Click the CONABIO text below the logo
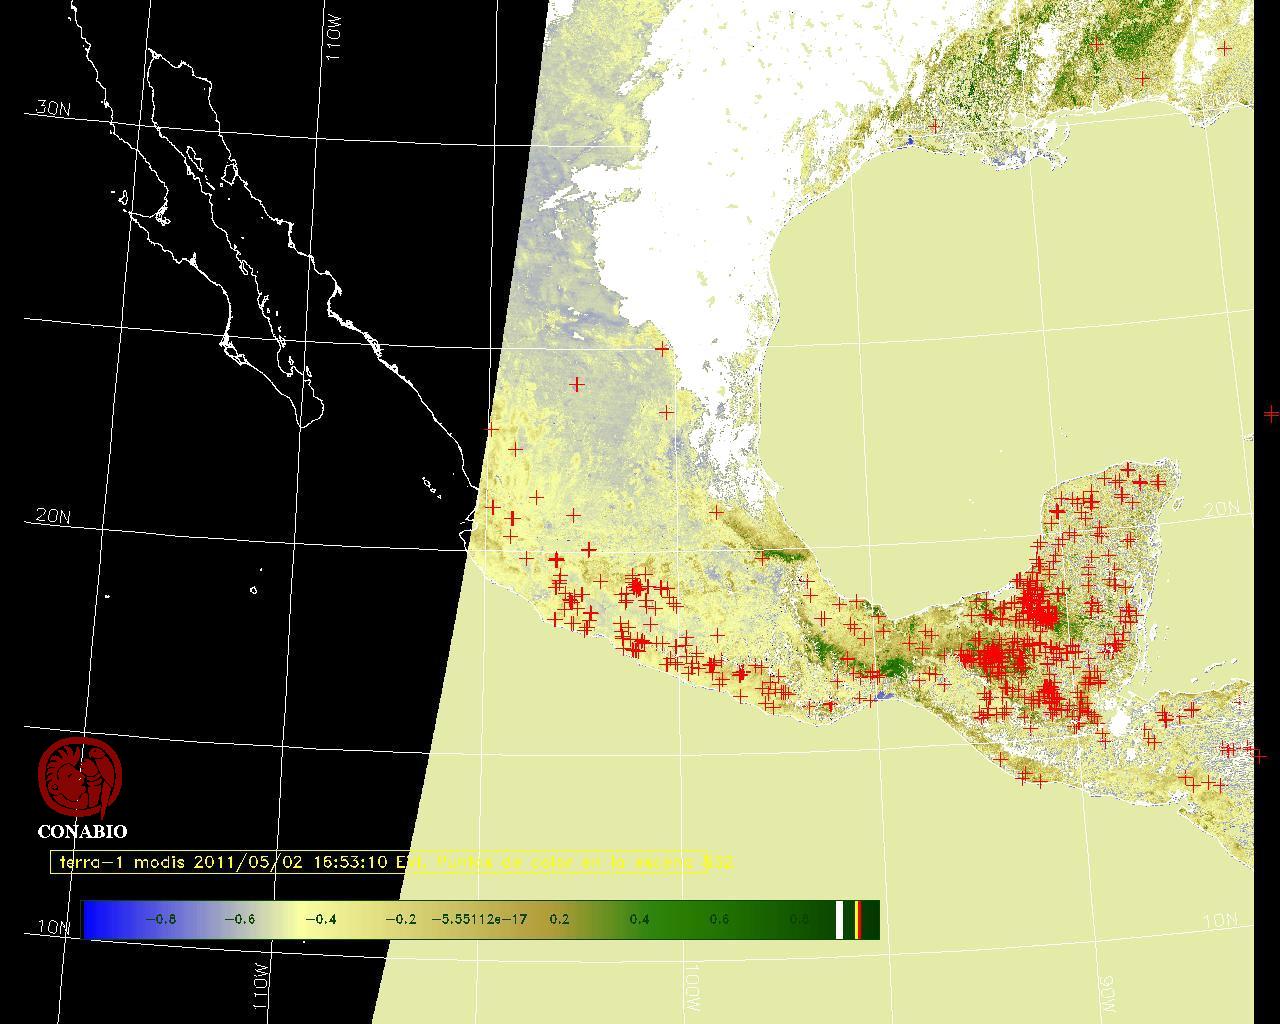The width and height of the screenshot is (1280, 1024). click(82, 831)
